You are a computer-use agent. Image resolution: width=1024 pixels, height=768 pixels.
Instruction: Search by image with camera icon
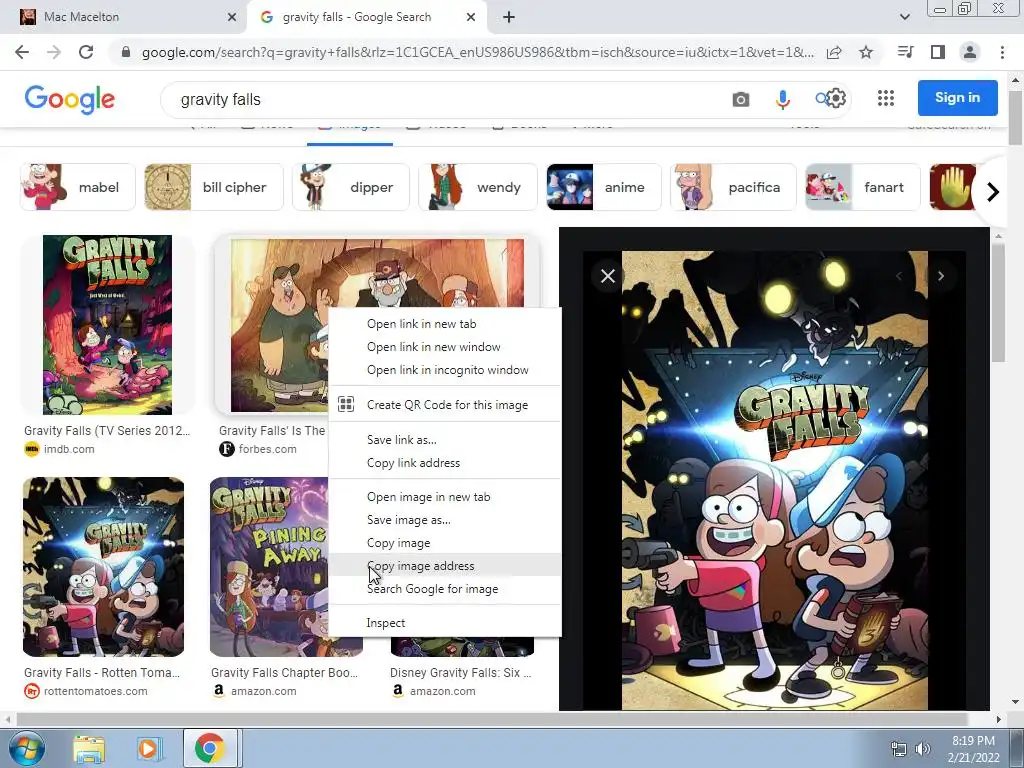click(x=741, y=99)
